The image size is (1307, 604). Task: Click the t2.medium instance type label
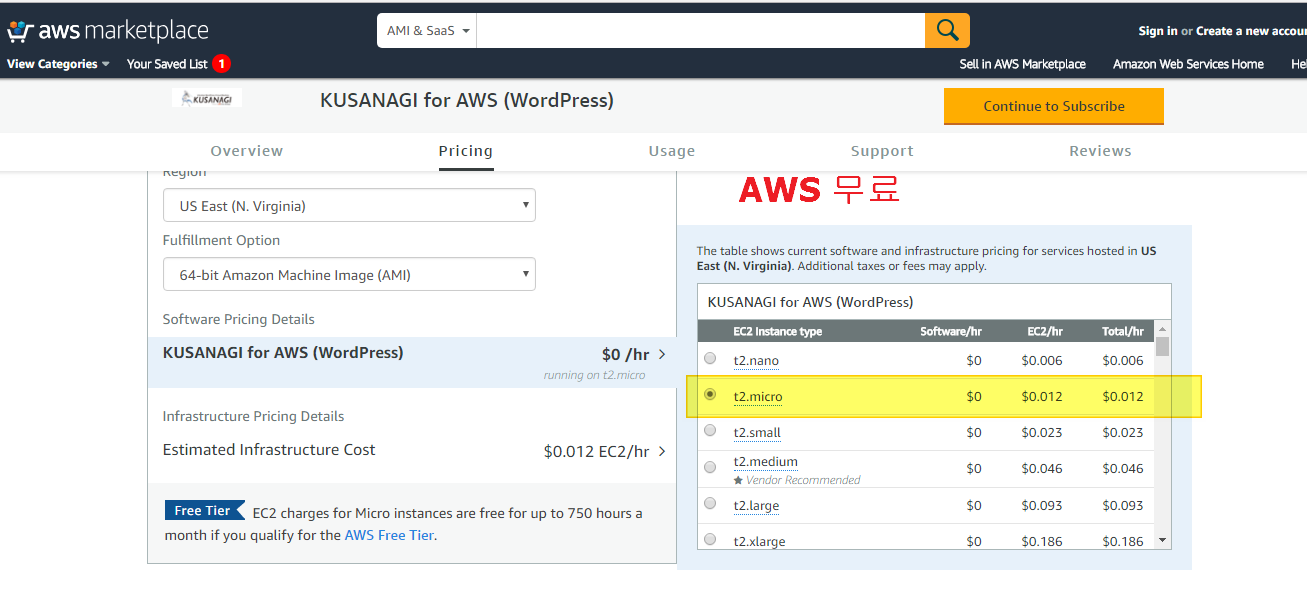(x=765, y=462)
